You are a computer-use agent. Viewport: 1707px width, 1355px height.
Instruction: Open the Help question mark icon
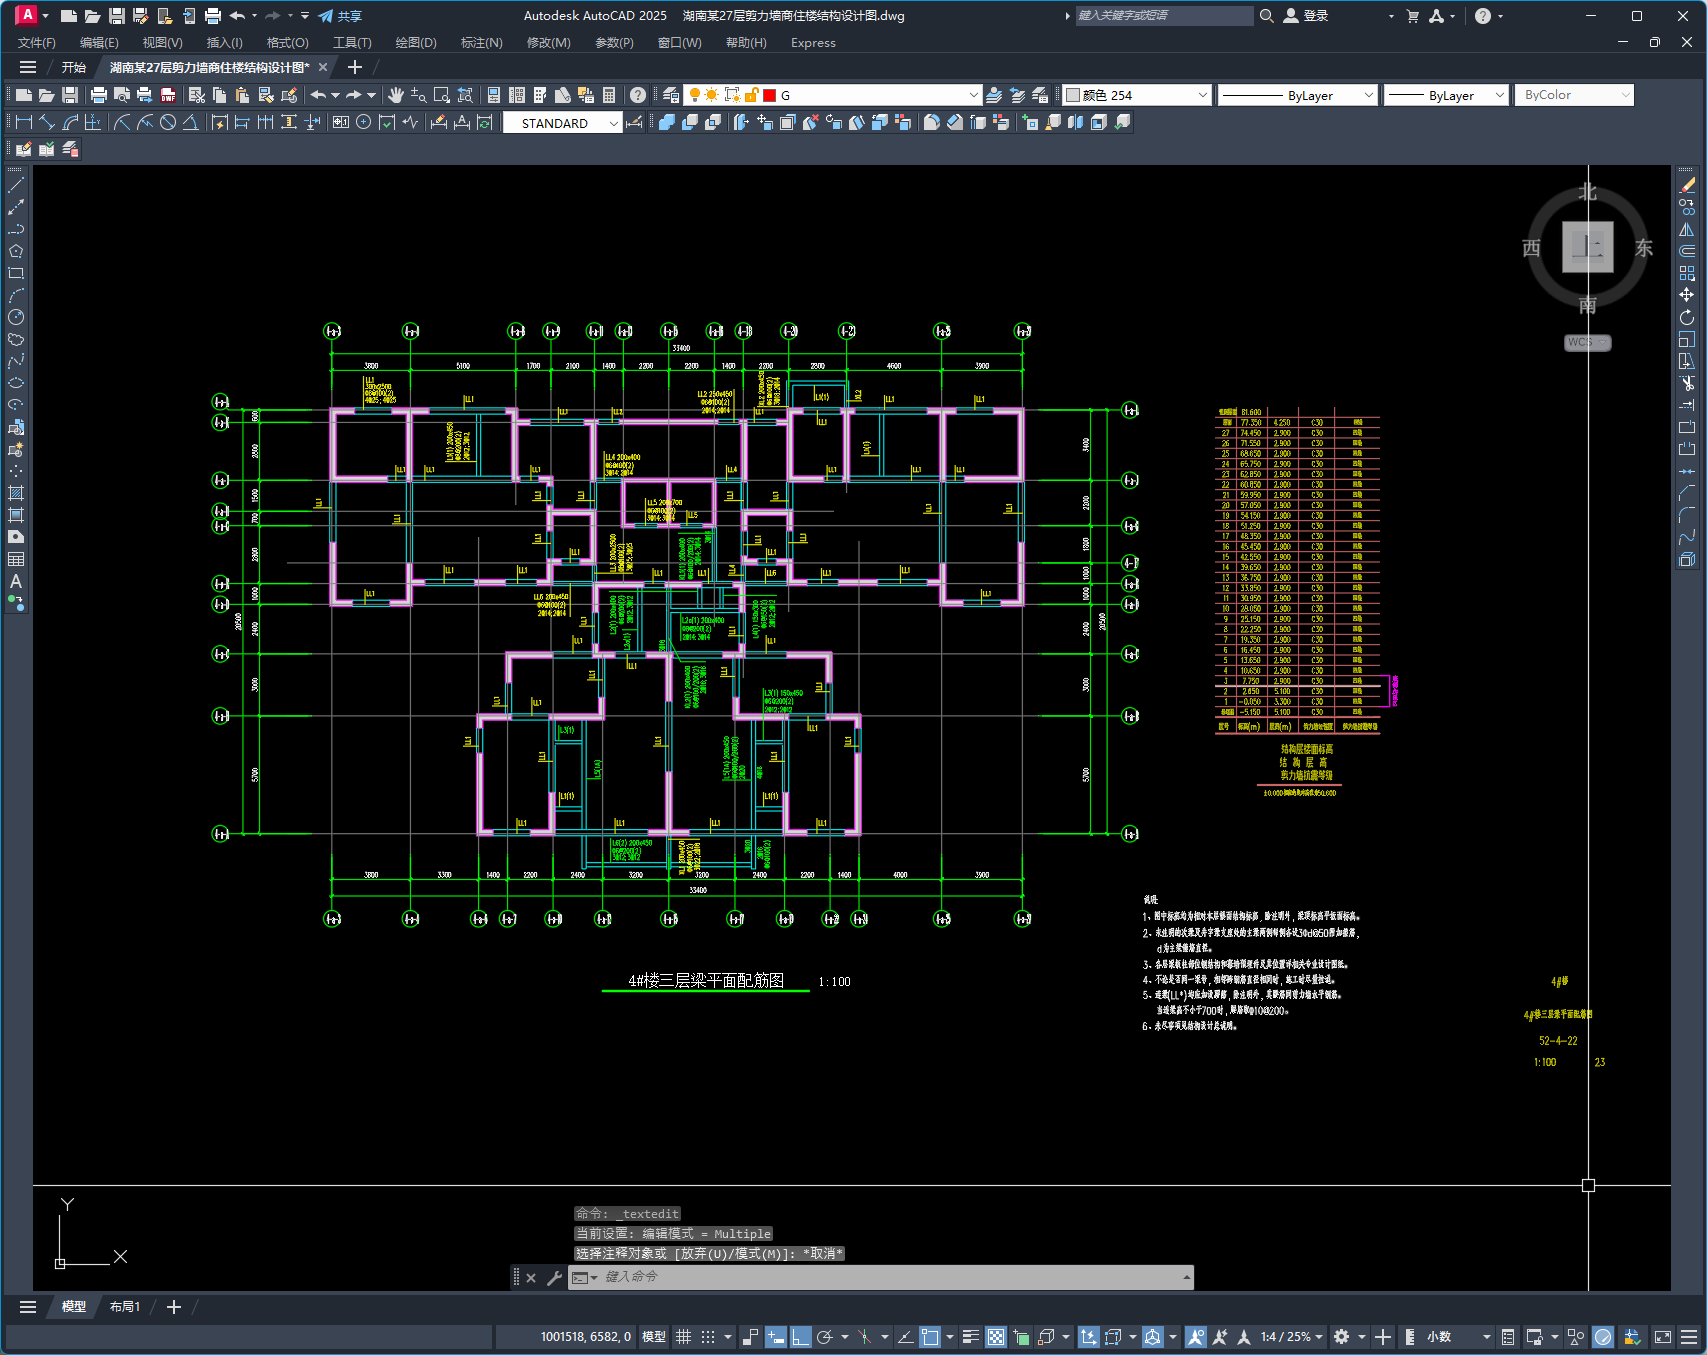click(638, 95)
